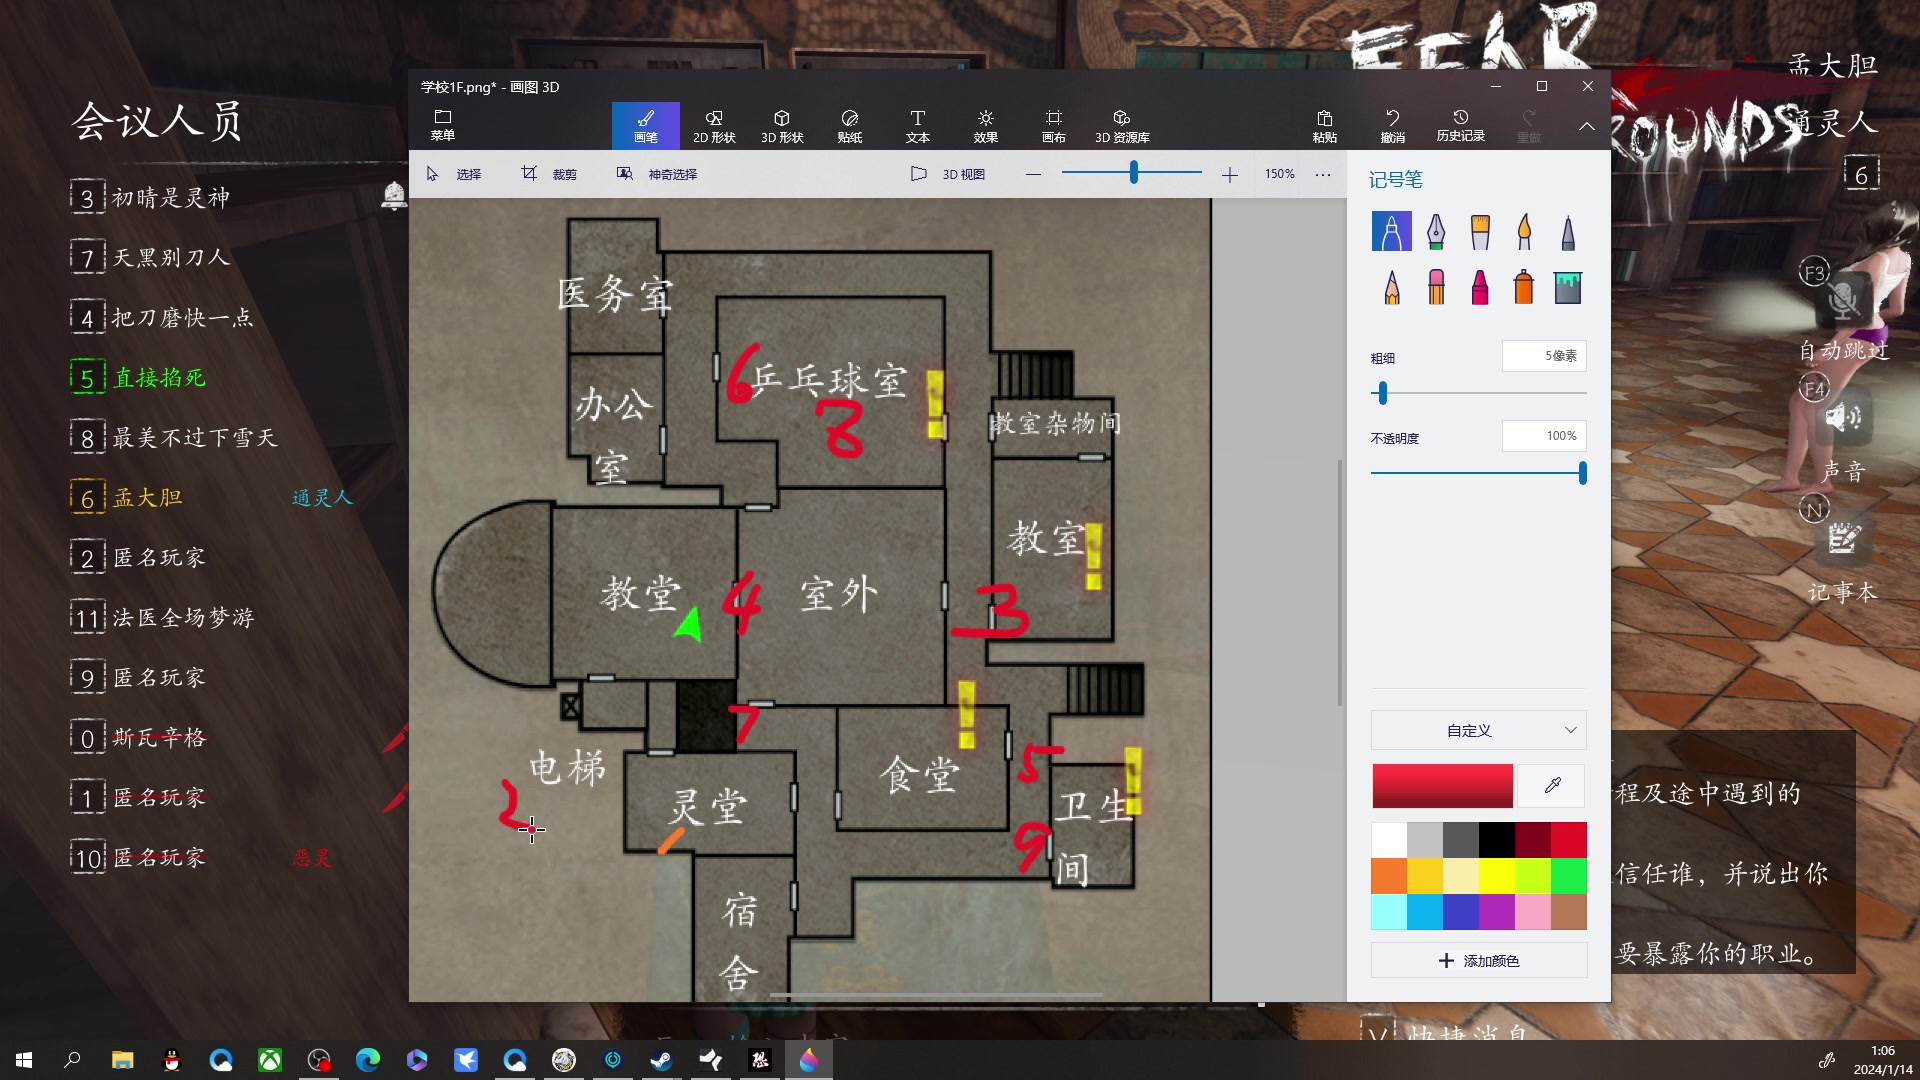Pick color with the eyedropper
This screenshot has height=1080, width=1920.
(x=1552, y=786)
